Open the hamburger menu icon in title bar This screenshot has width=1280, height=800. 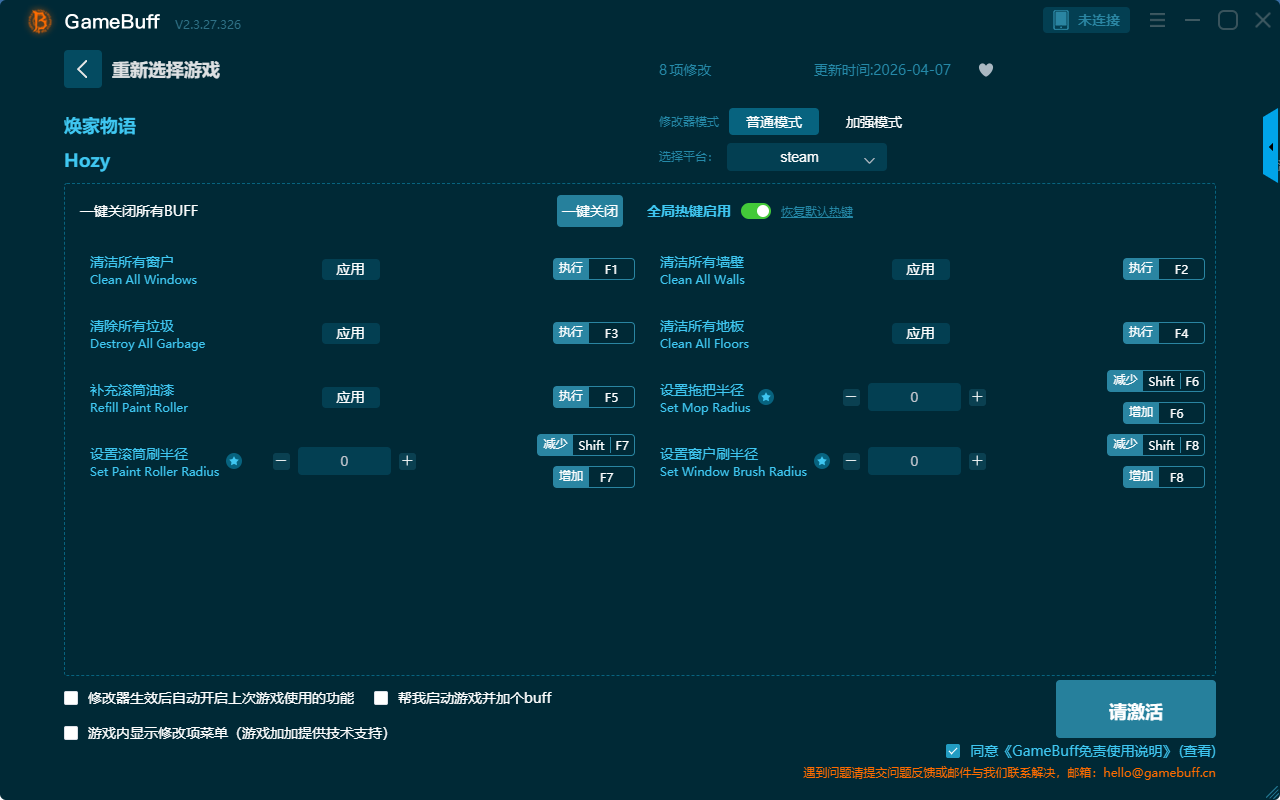coord(1157,21)
